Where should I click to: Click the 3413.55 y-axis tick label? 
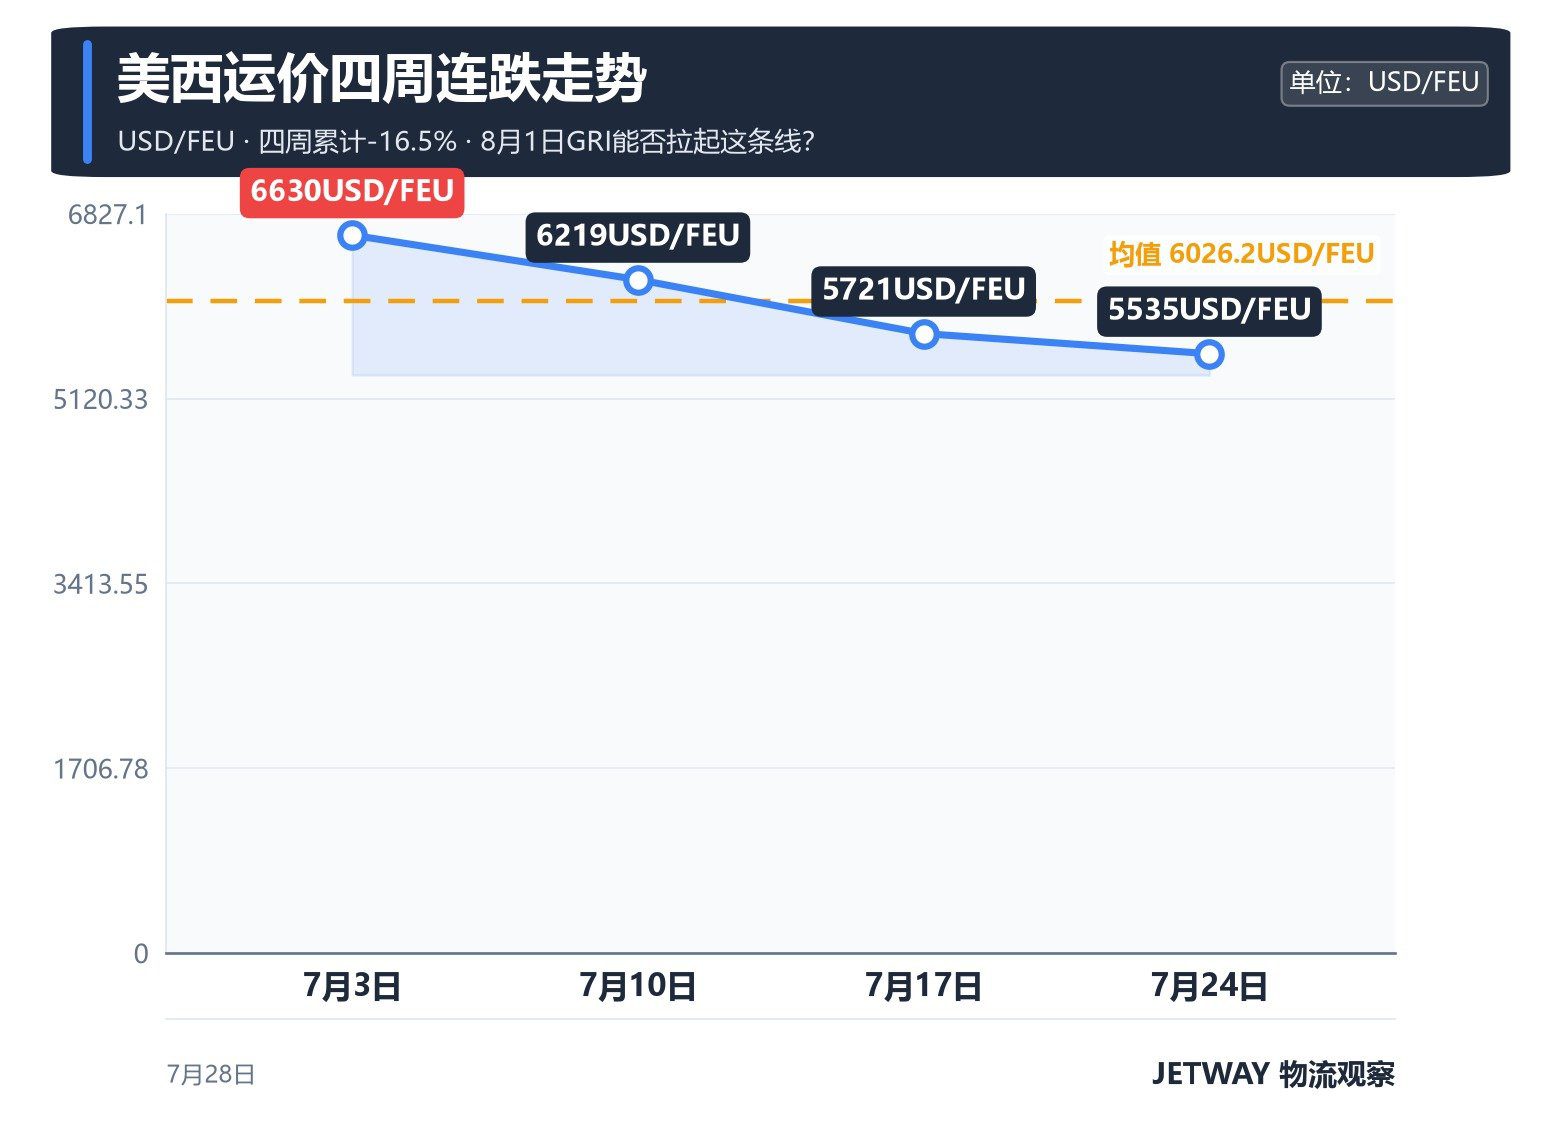[100, 584]
